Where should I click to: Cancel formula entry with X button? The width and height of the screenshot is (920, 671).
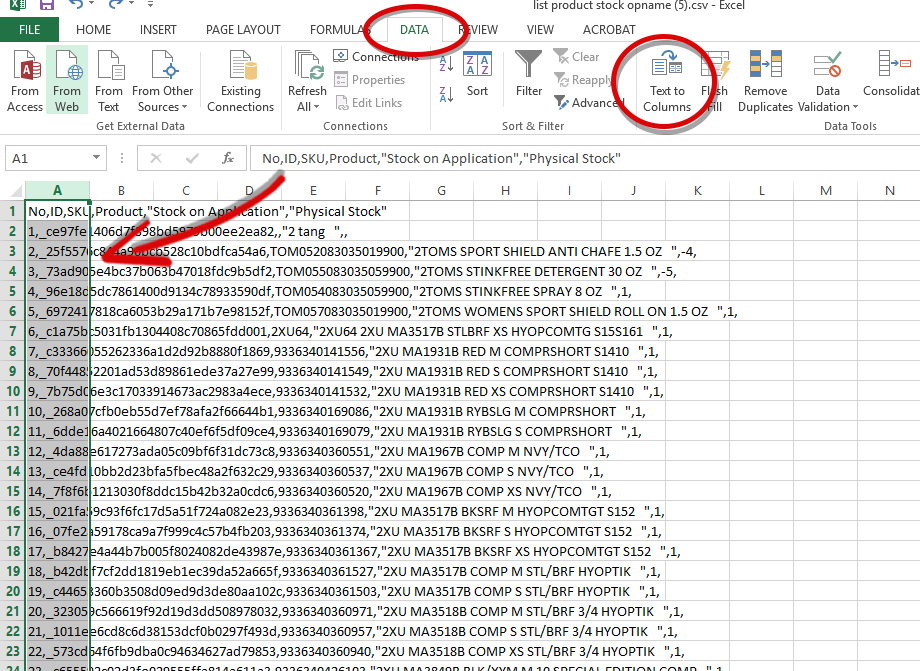pos(155,158)
